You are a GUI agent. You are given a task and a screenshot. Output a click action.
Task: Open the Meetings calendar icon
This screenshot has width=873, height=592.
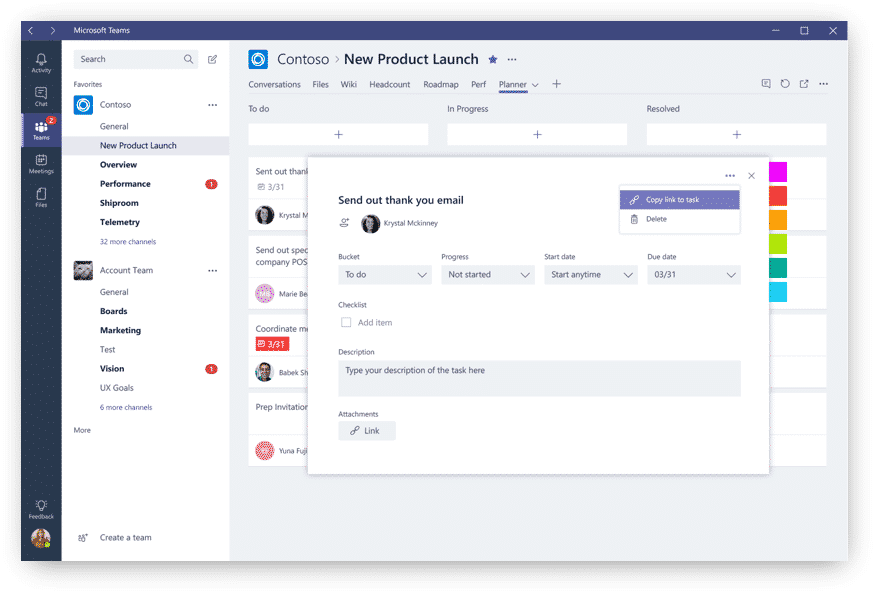tap(41, 164)
